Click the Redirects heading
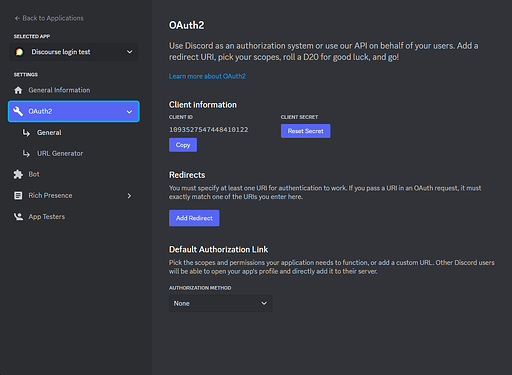Image resolution: width=512 pixels, height=375 pixels. tap(187, 175)
